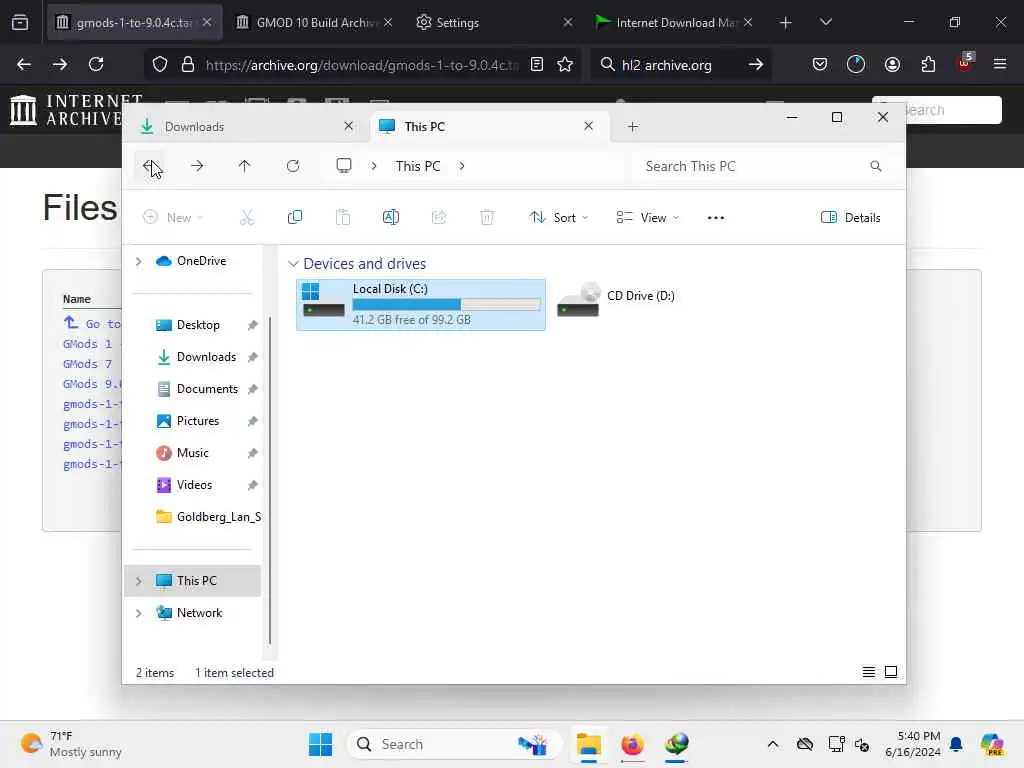Image resolution: width=1024 pixels, height=768 pixels.
Task: Toggle Firefox reader view icon
Action: 537,64
